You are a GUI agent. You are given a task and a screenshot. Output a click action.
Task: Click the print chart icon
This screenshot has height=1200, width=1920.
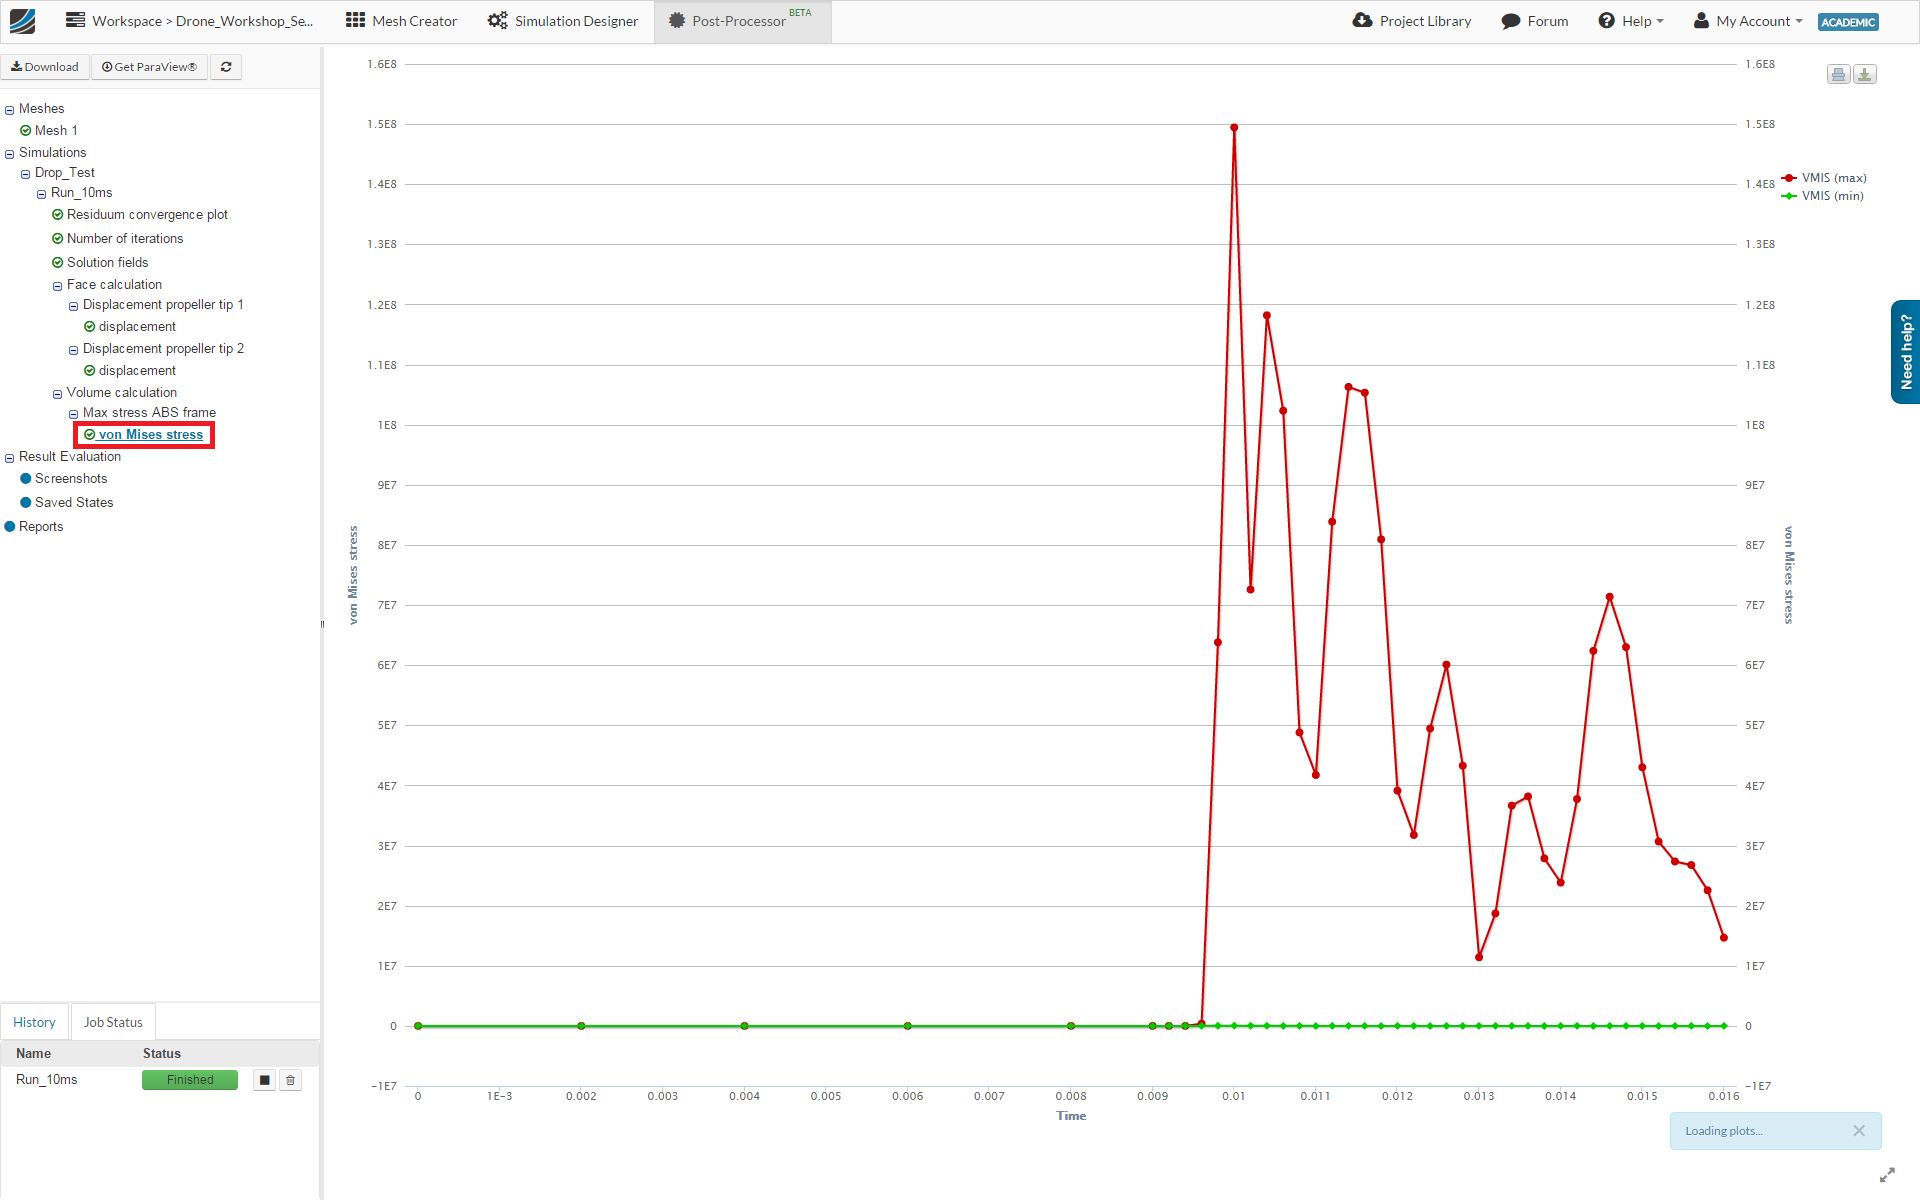click(x=1838, y=75)
